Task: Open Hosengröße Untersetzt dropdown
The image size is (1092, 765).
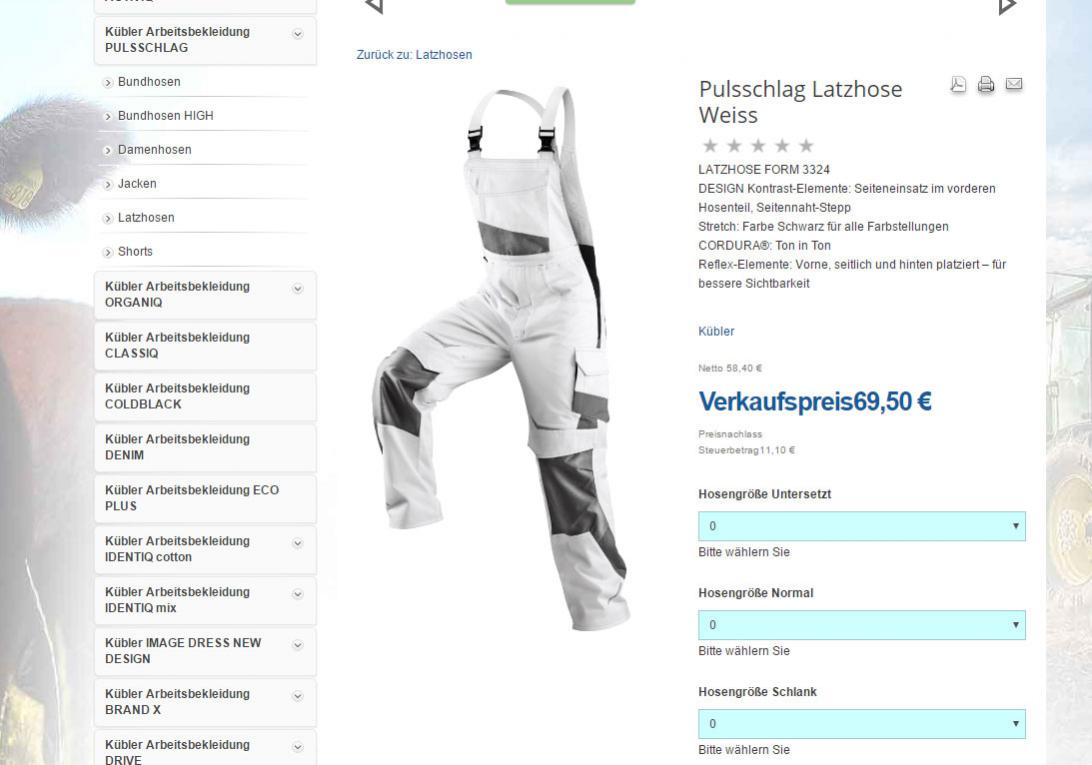Action: coord(861,526)
